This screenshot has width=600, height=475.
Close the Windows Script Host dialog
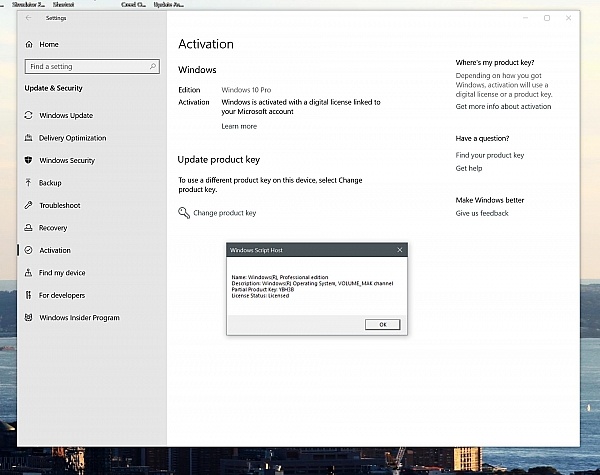[x=399, y=250]
